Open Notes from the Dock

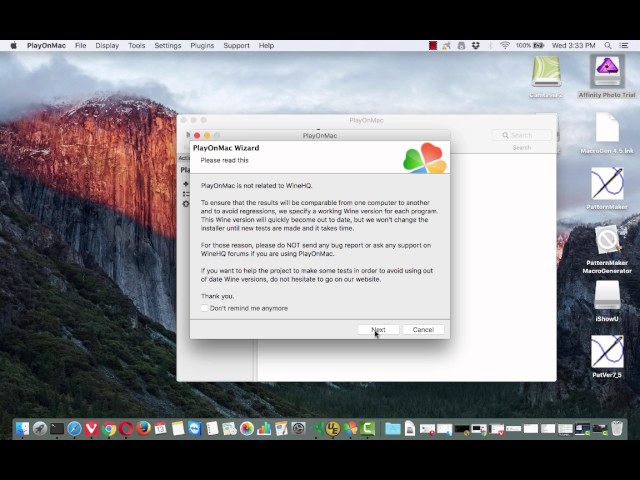coord(178,429)
